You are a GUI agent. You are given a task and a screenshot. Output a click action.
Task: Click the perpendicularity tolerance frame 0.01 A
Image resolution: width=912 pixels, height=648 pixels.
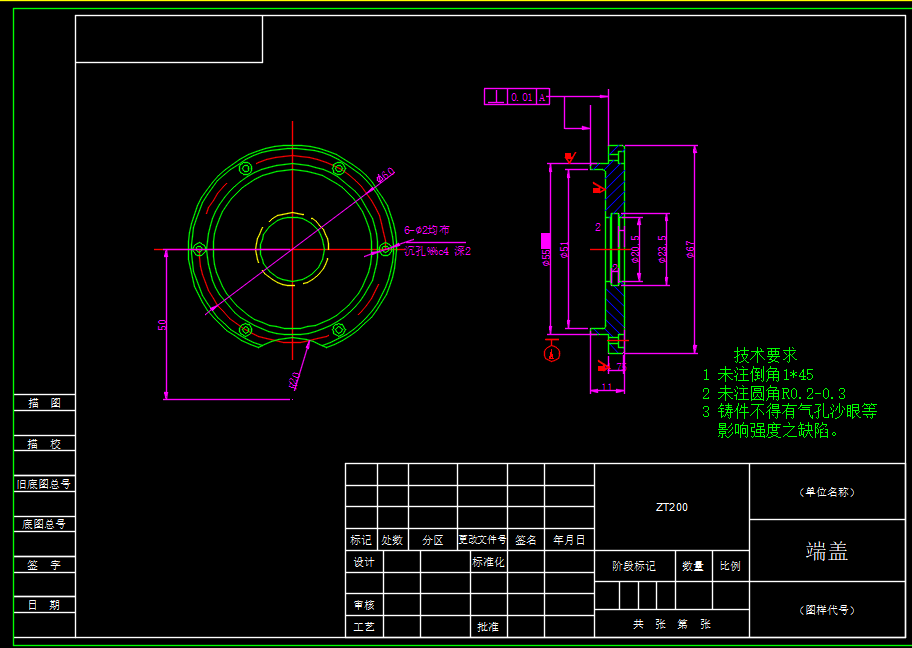tap(517, 97)
